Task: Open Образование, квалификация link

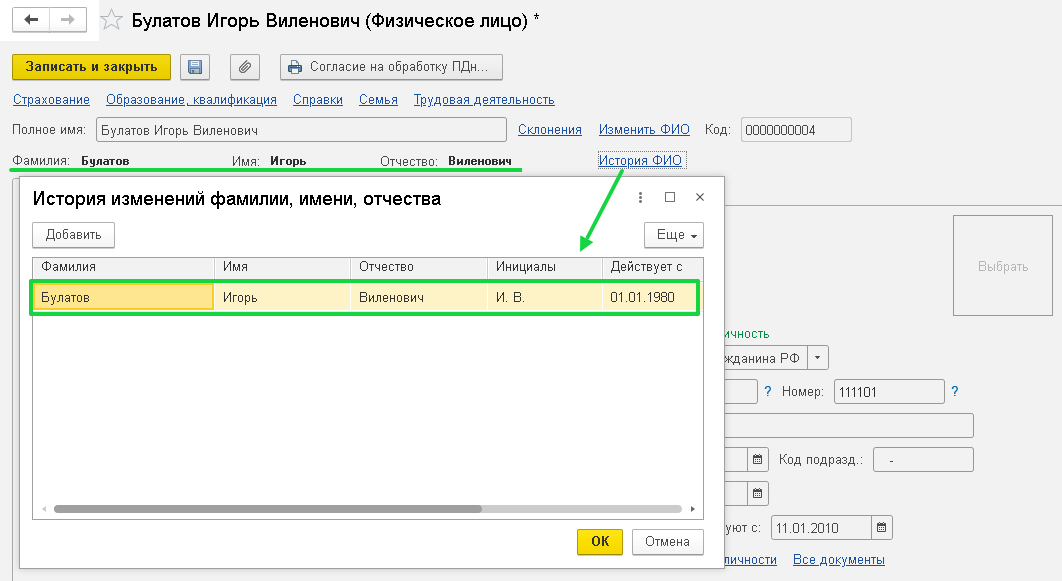Action: tap(191, 100)
